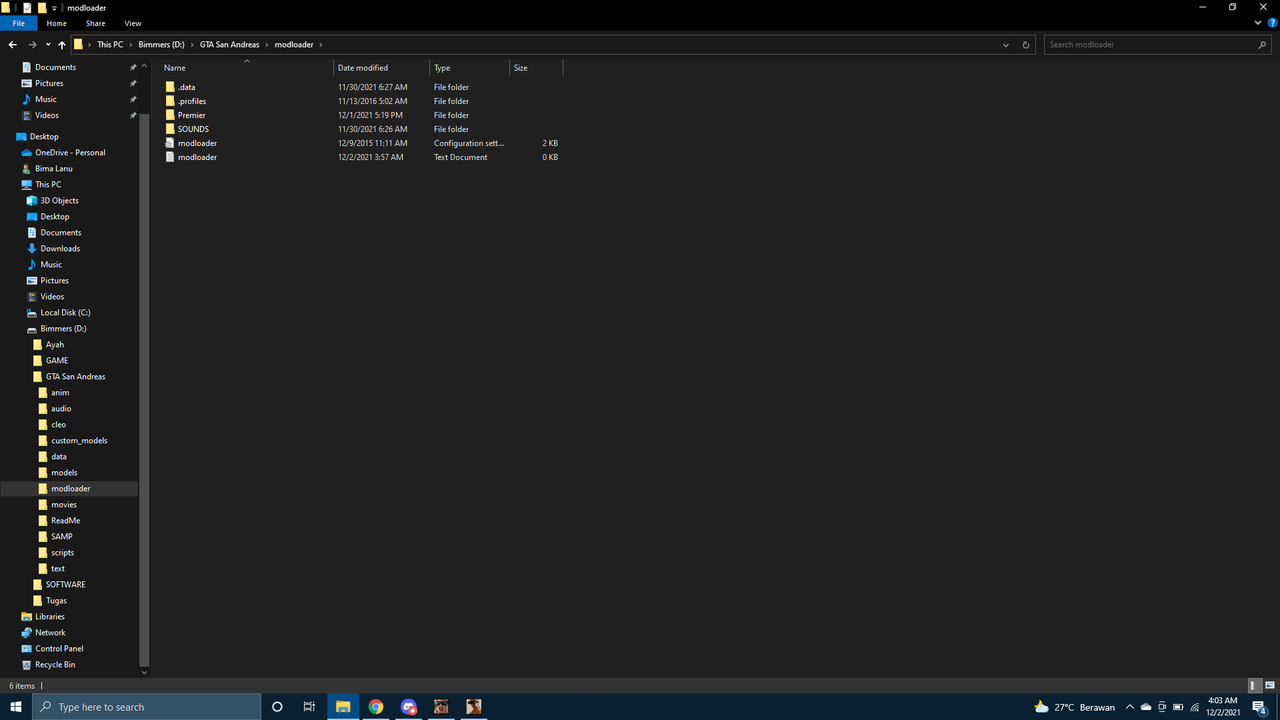Select GTA San Andreas in the tree
Screen dimensions: 1280x720
(x=75, y=376)
